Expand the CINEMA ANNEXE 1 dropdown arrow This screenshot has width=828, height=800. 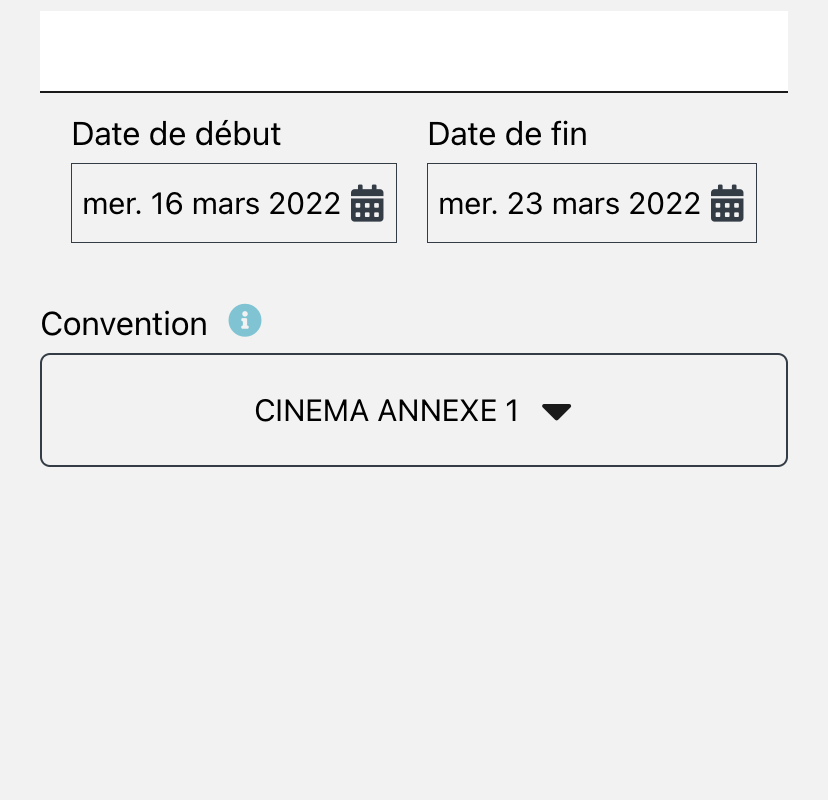point(557,412)
